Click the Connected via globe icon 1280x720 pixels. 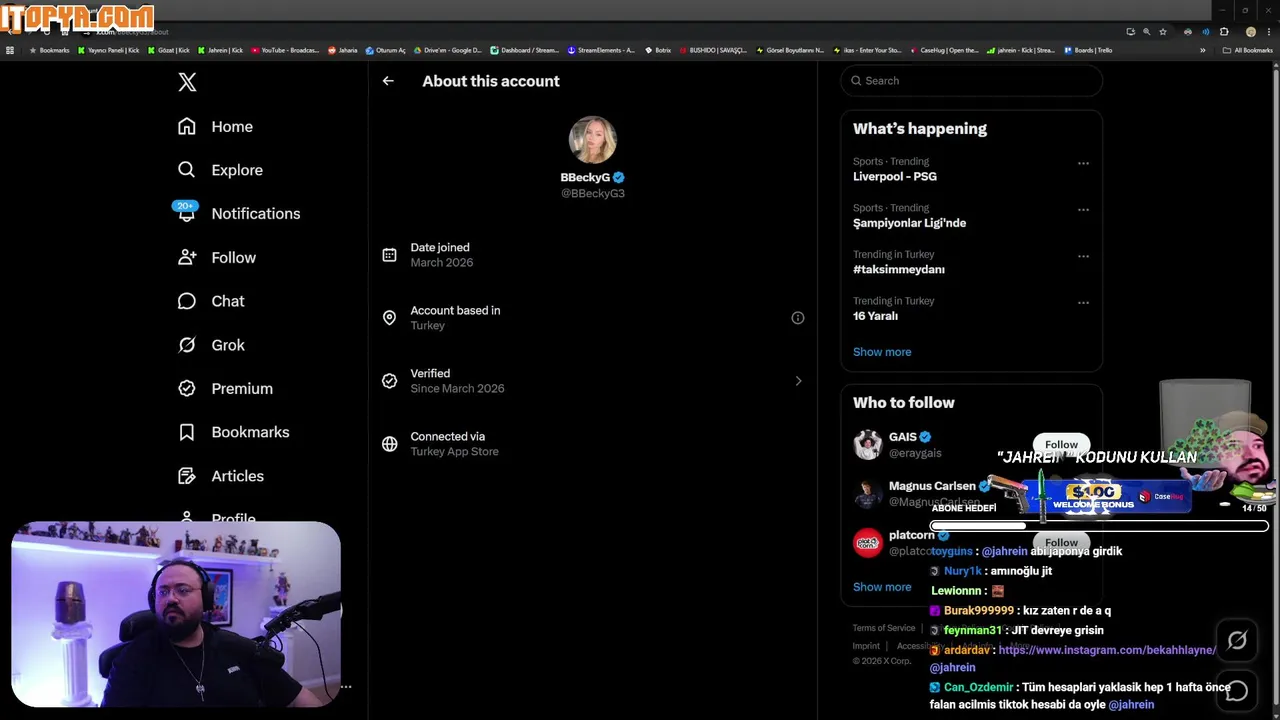click(390, 444)
